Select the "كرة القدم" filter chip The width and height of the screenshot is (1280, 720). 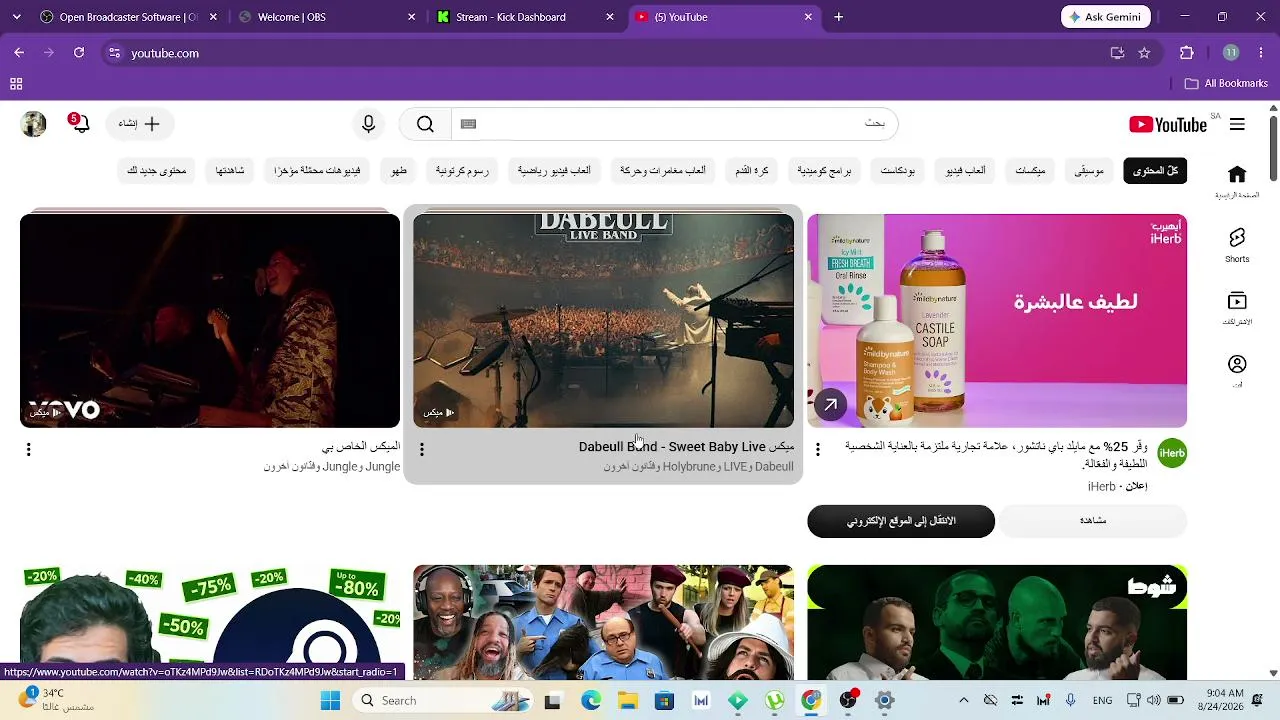(x=752, y=171)
